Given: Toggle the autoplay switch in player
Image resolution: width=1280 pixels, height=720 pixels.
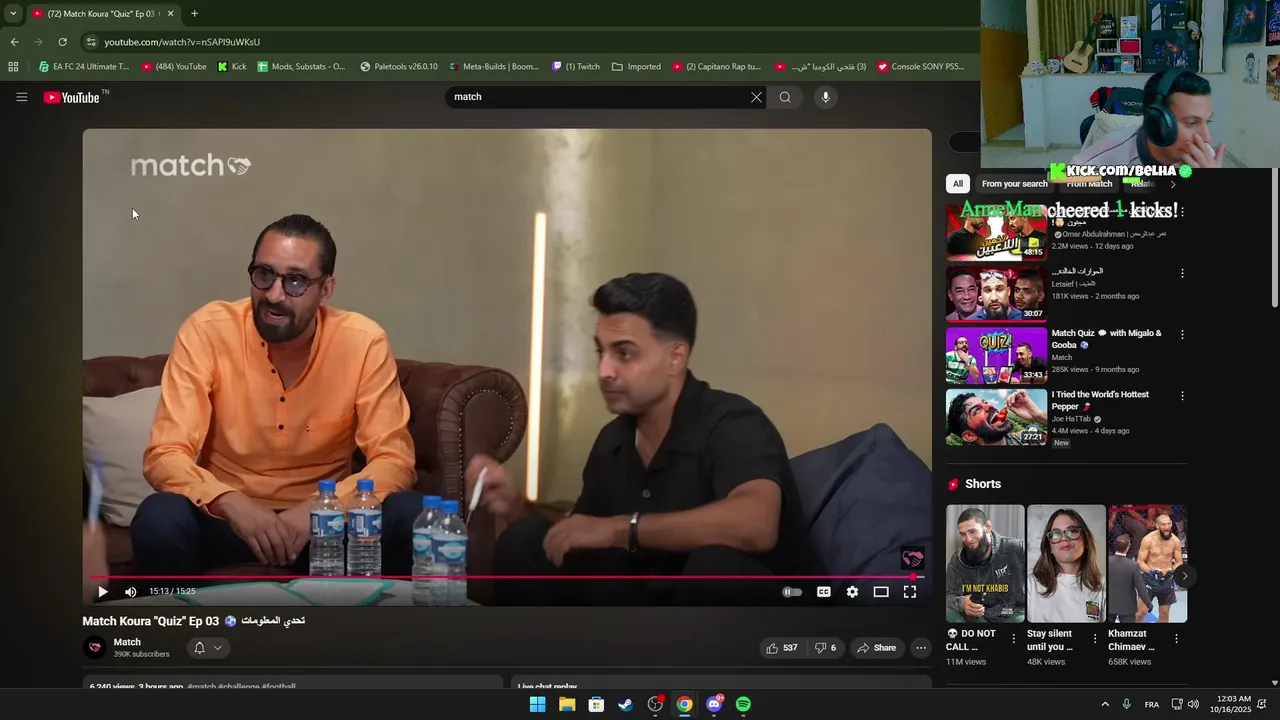Looking at the screenshot, I should 791,592.
